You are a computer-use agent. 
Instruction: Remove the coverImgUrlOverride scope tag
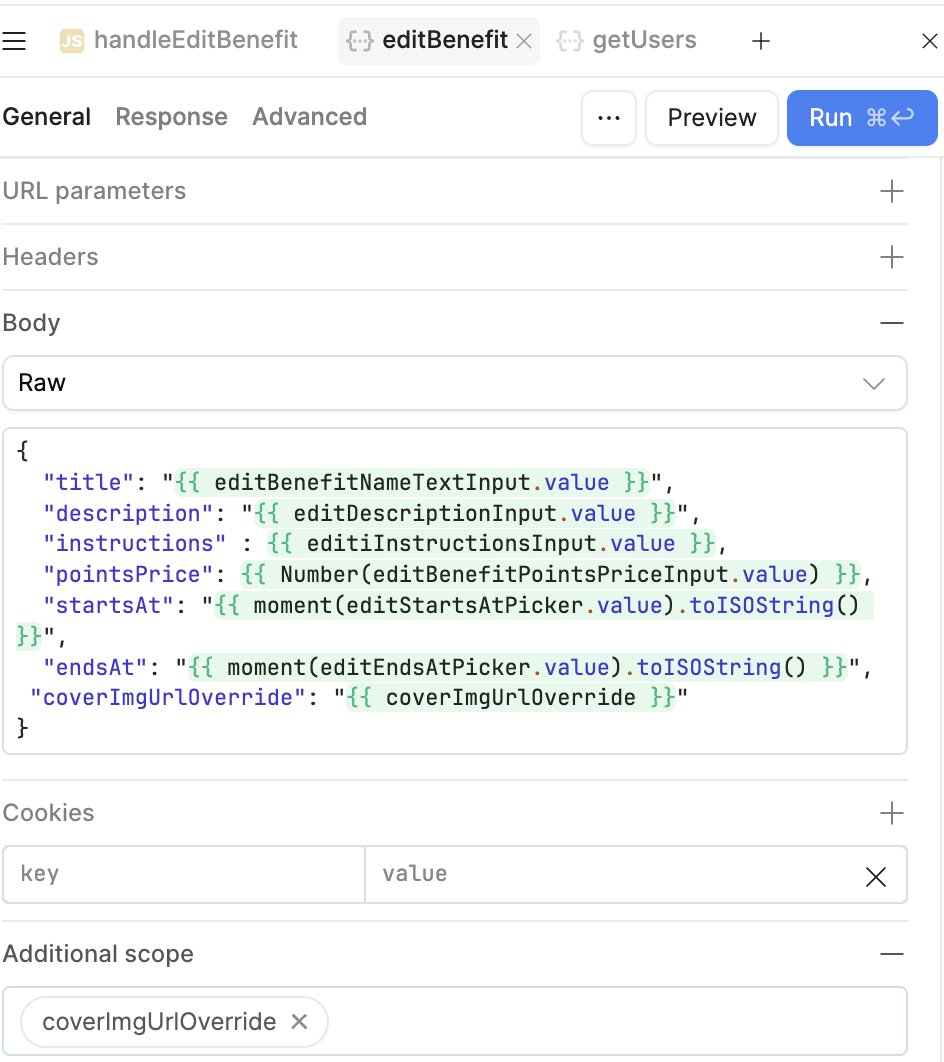298,1022
